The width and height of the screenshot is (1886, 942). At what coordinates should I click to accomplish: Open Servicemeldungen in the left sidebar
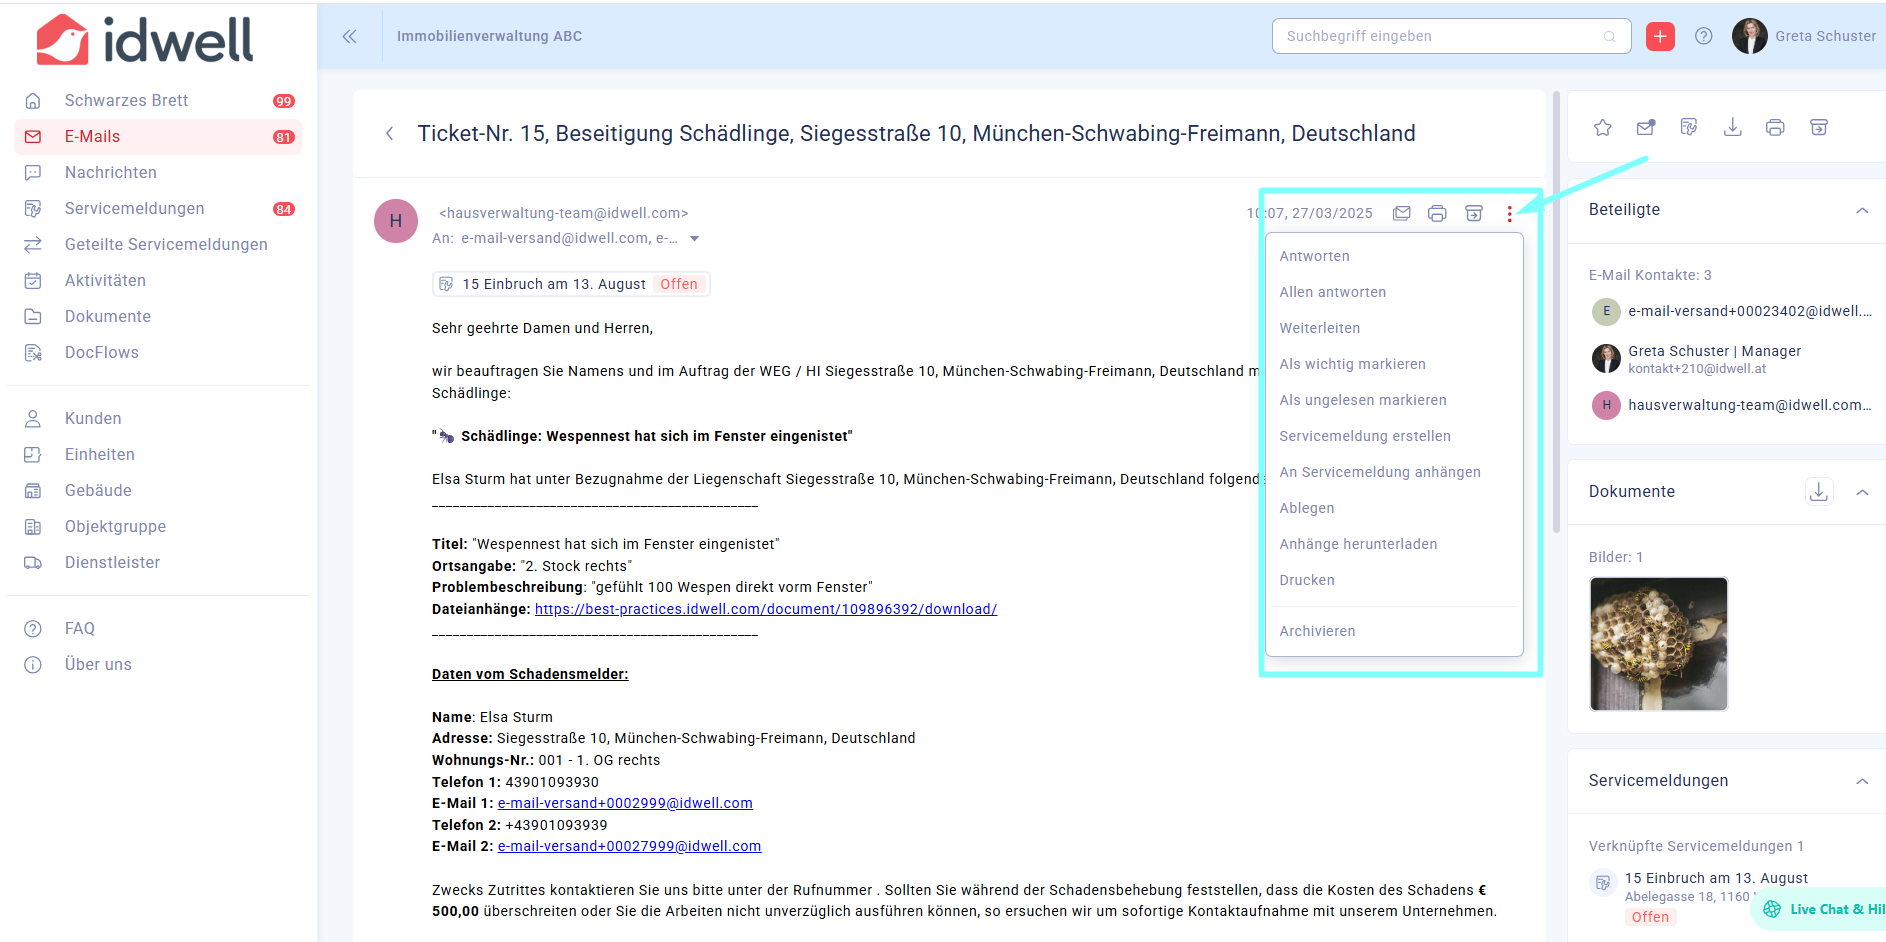pos(134,208)
